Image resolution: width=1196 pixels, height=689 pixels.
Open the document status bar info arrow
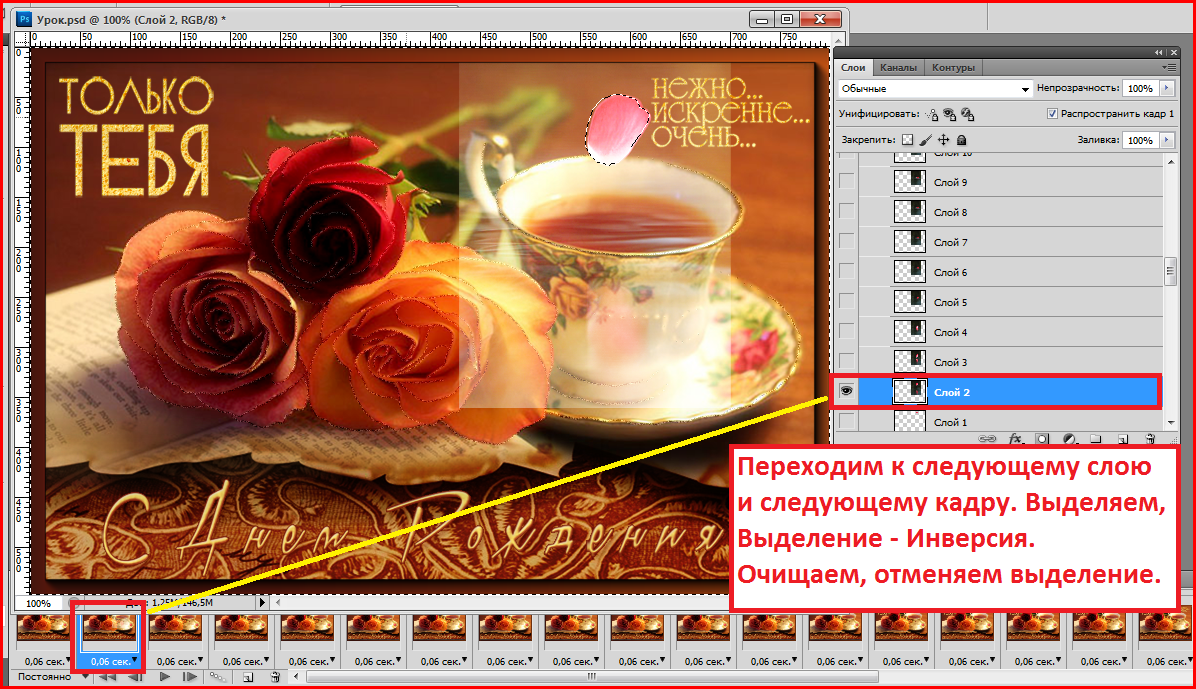[x=262, y=603]
